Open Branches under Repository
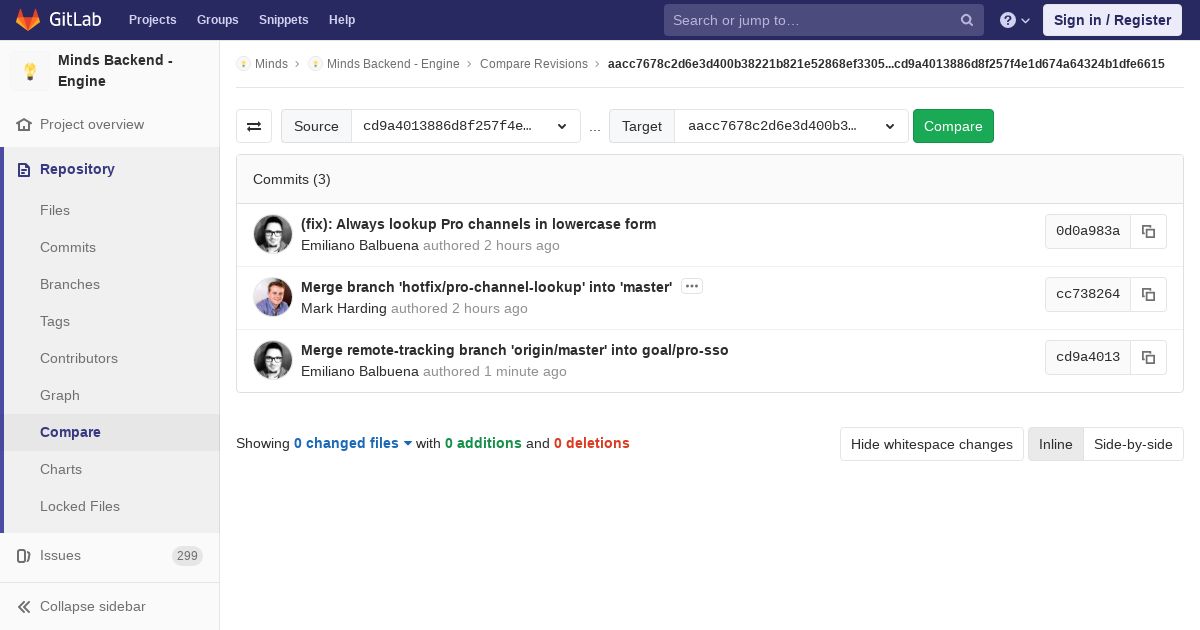Screen dimensions: 1200x630 pyautogui.click(x=70, y=284)
